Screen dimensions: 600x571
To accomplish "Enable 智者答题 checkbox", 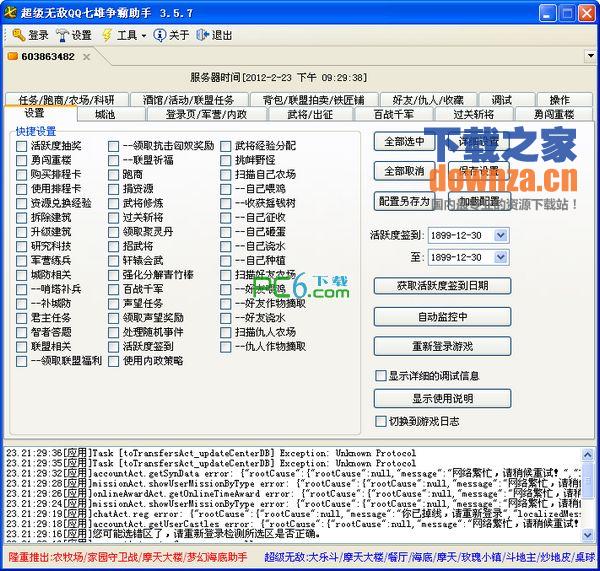I will coord(21,333).
